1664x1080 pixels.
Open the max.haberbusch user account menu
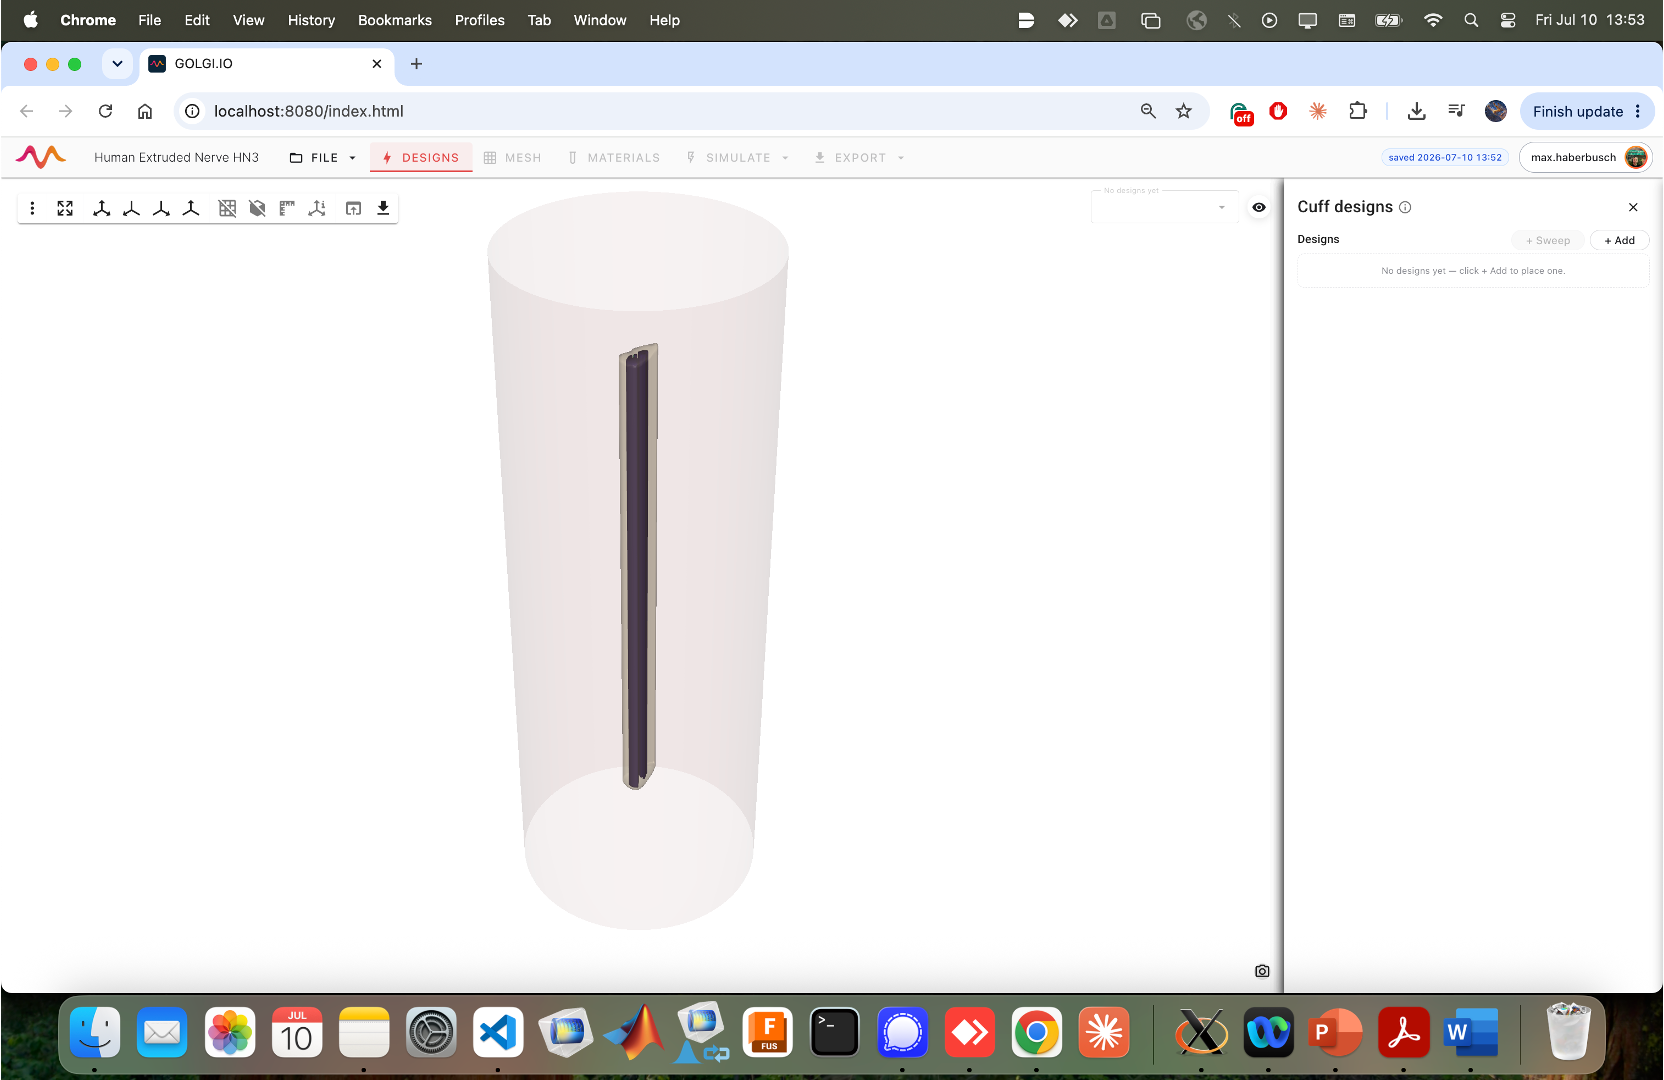(x=1586, y=157)
